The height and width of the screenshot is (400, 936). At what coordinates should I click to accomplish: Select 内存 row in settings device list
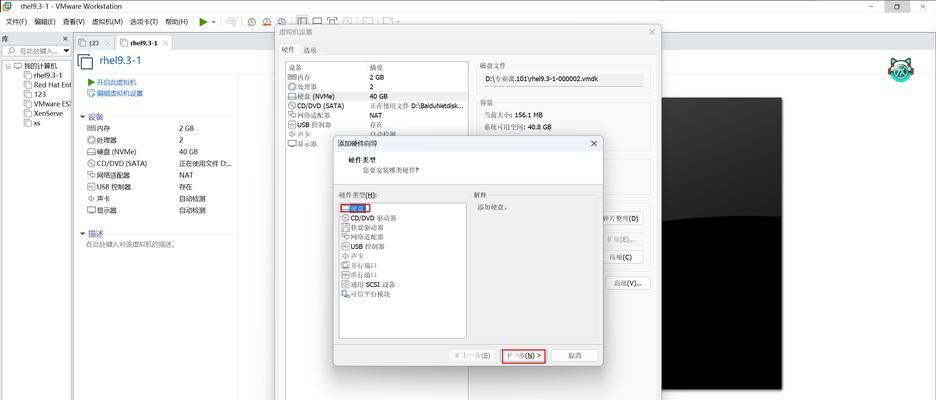(x=377, y=78)
